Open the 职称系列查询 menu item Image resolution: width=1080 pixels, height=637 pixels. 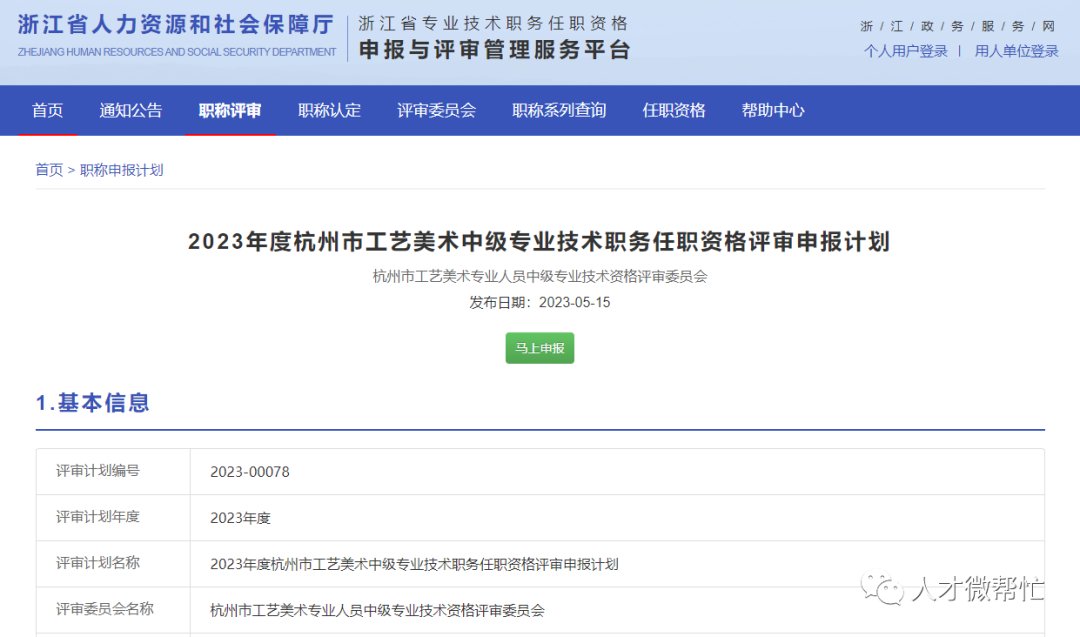tap(558, 110)
